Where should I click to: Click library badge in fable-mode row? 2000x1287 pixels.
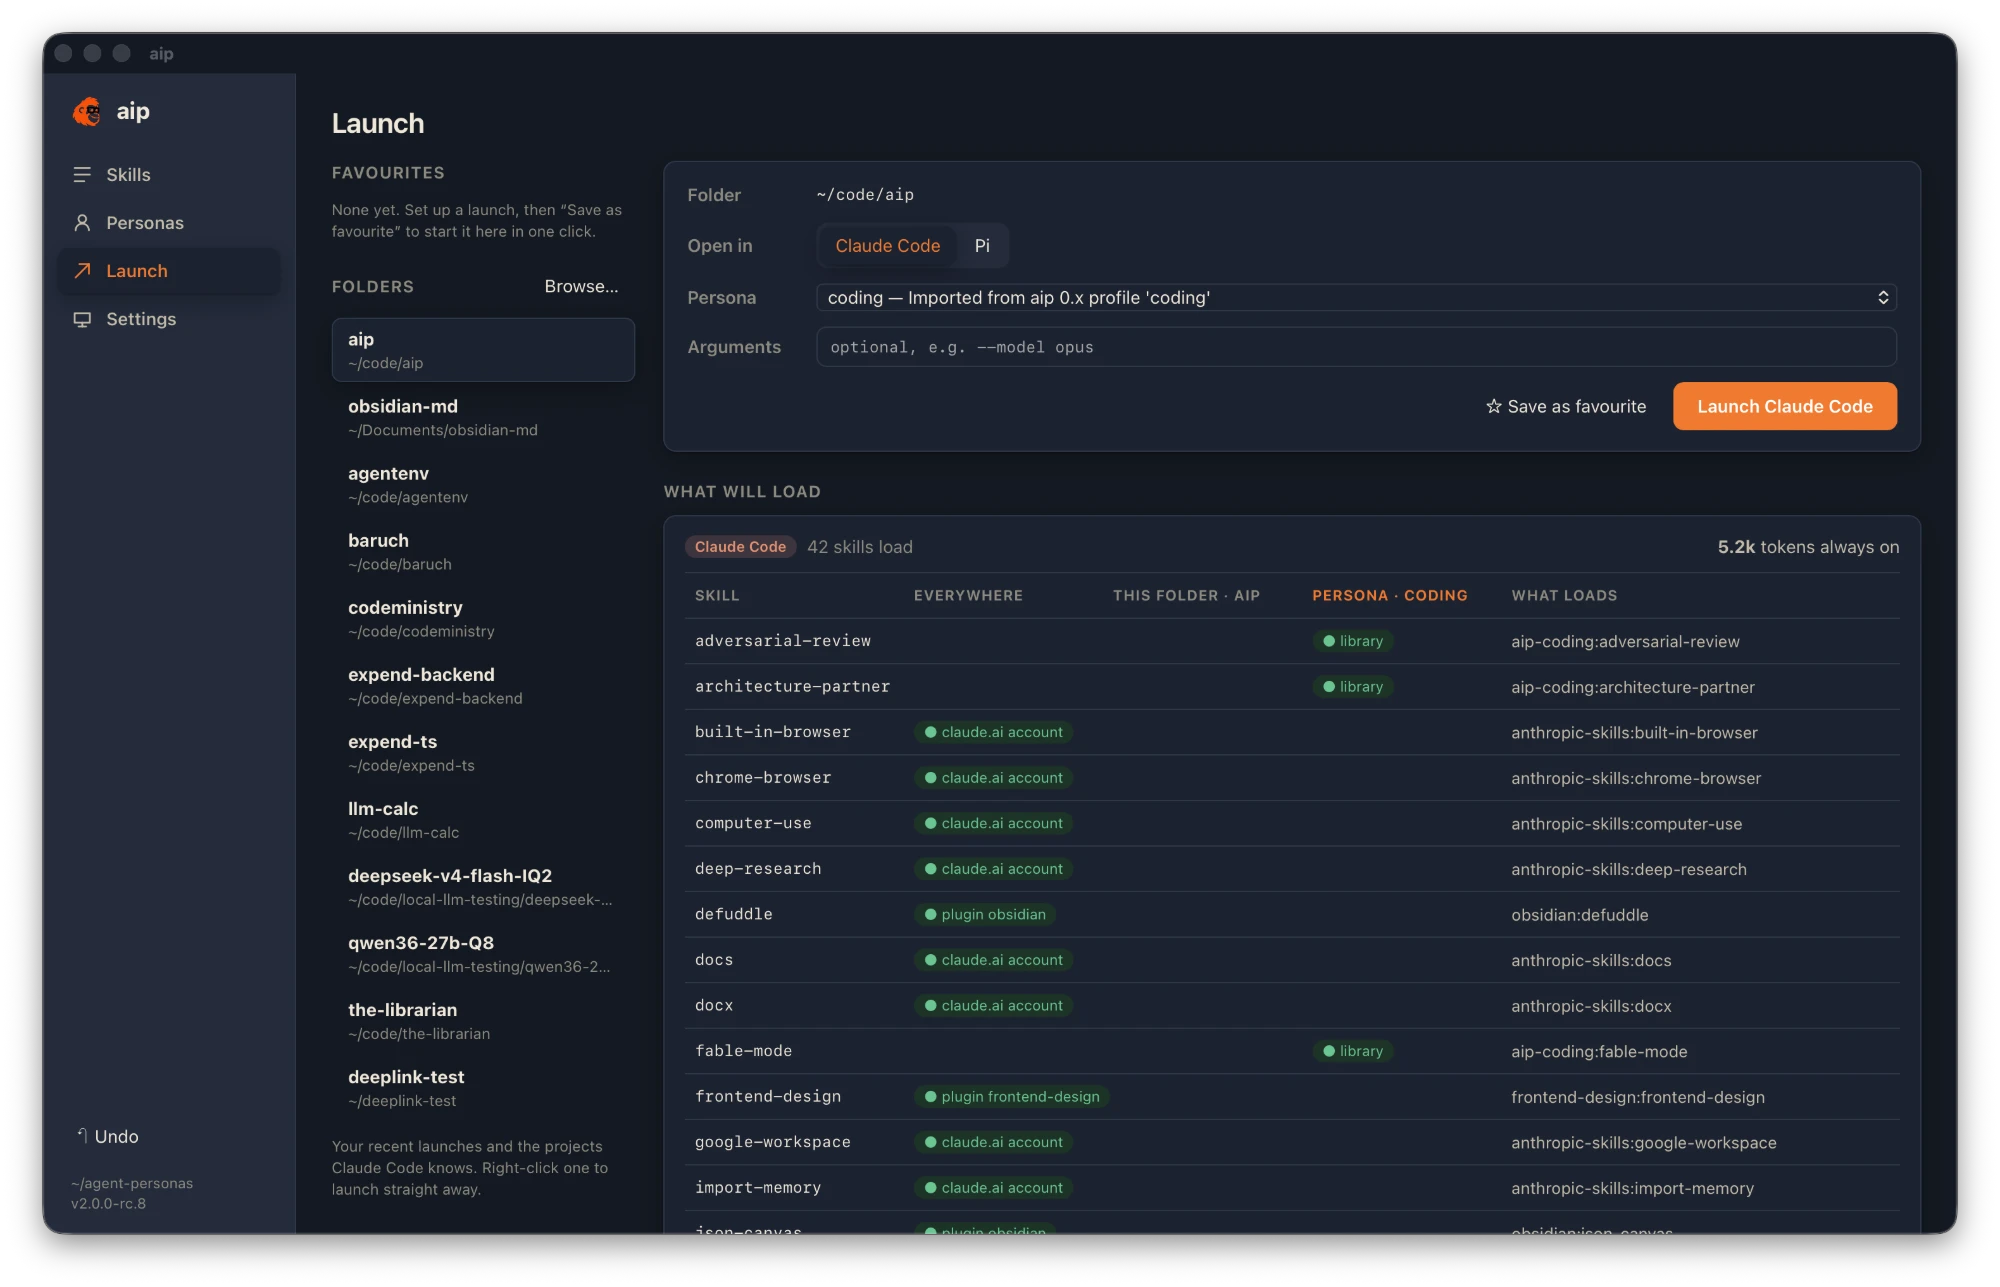pyautogui.click(x=1352, y=1051)
